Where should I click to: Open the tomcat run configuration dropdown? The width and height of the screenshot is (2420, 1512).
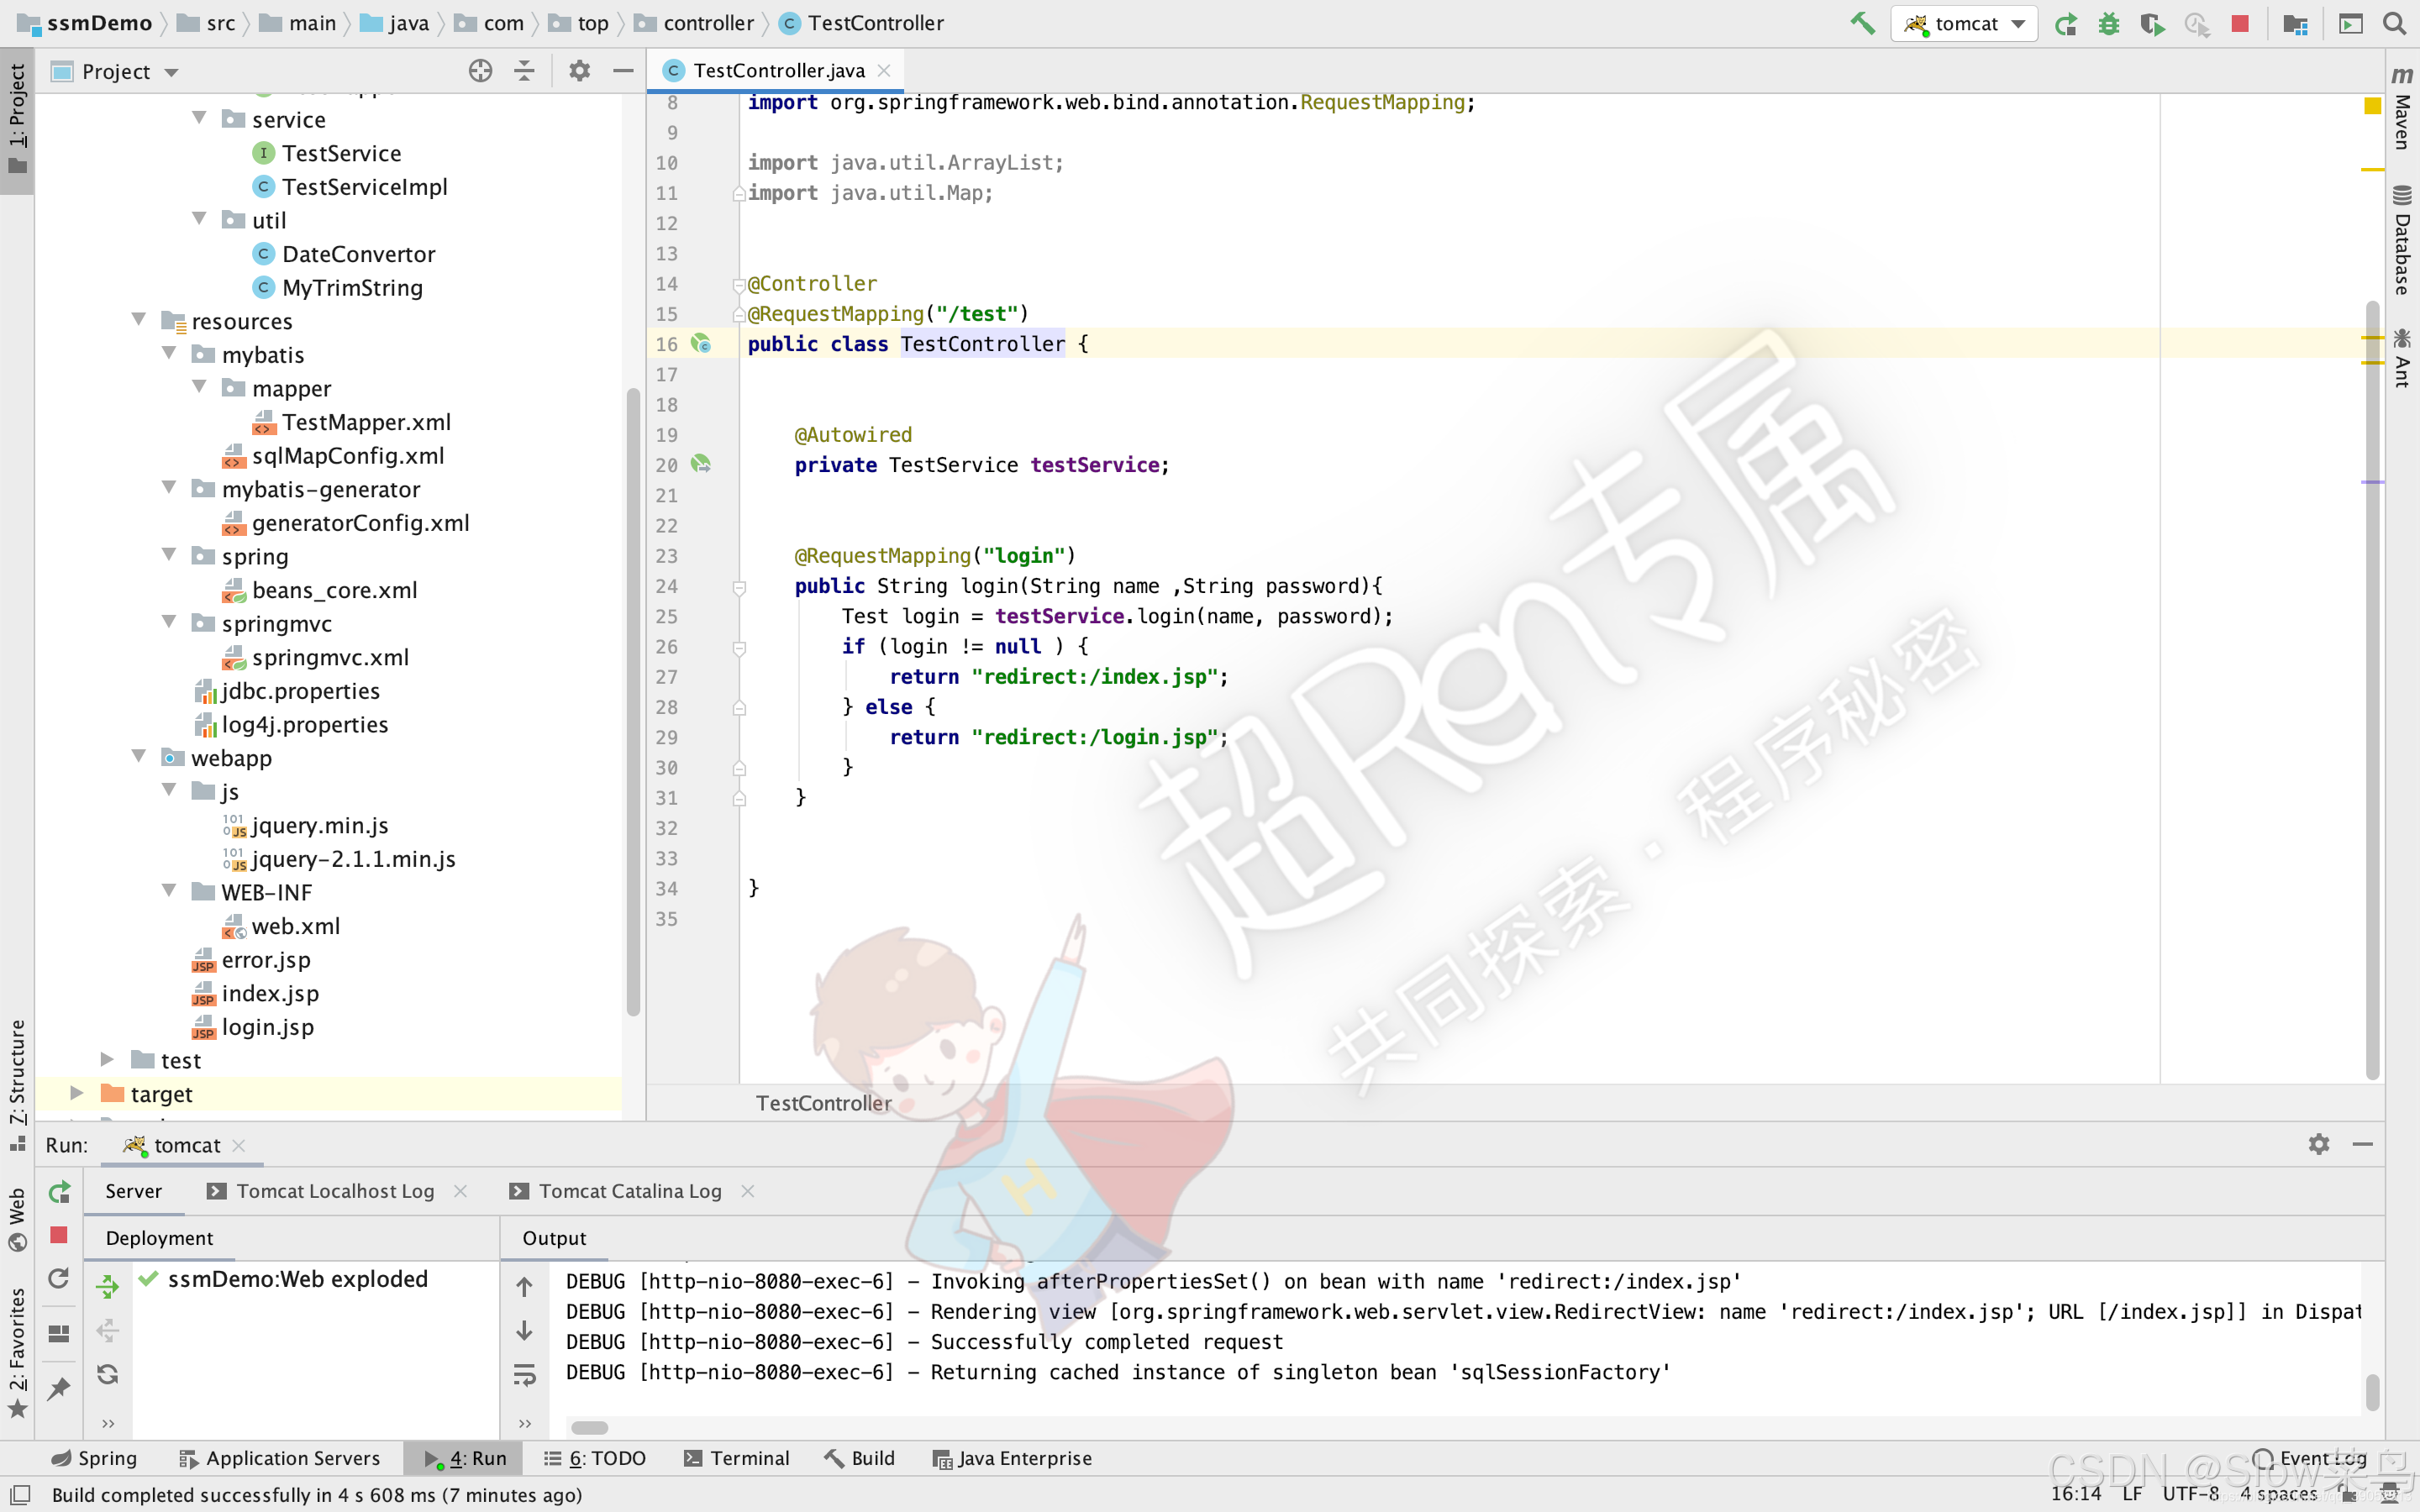click(x=1964, y=23)
